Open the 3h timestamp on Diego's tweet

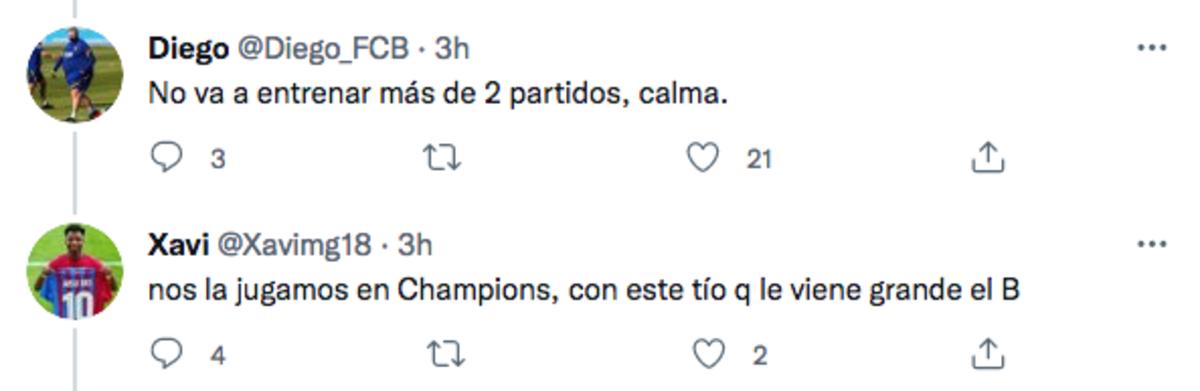[x=451, y=48]
